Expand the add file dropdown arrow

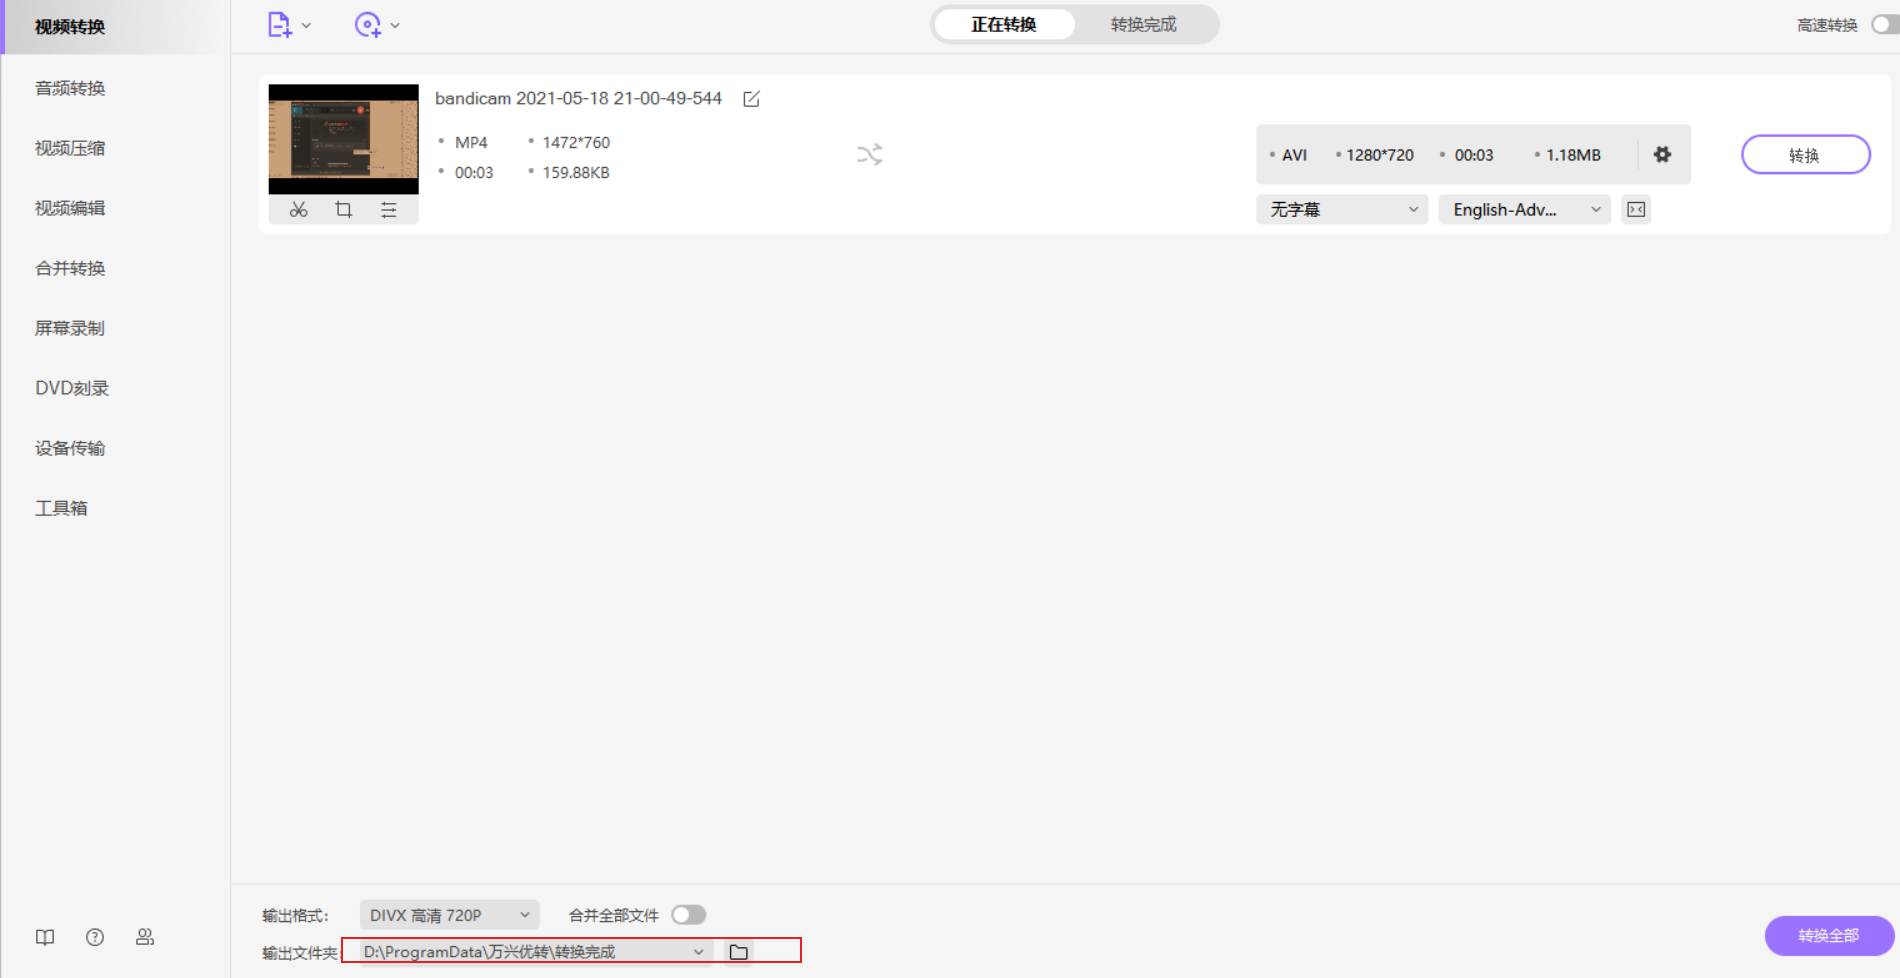(306, 26)
